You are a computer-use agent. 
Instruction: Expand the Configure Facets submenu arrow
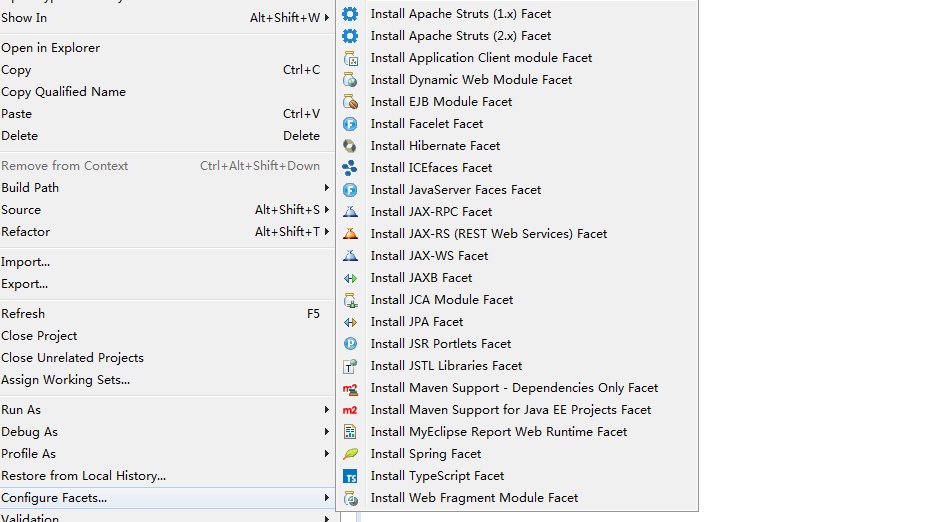pyautogui.click(x=326, y=498)
